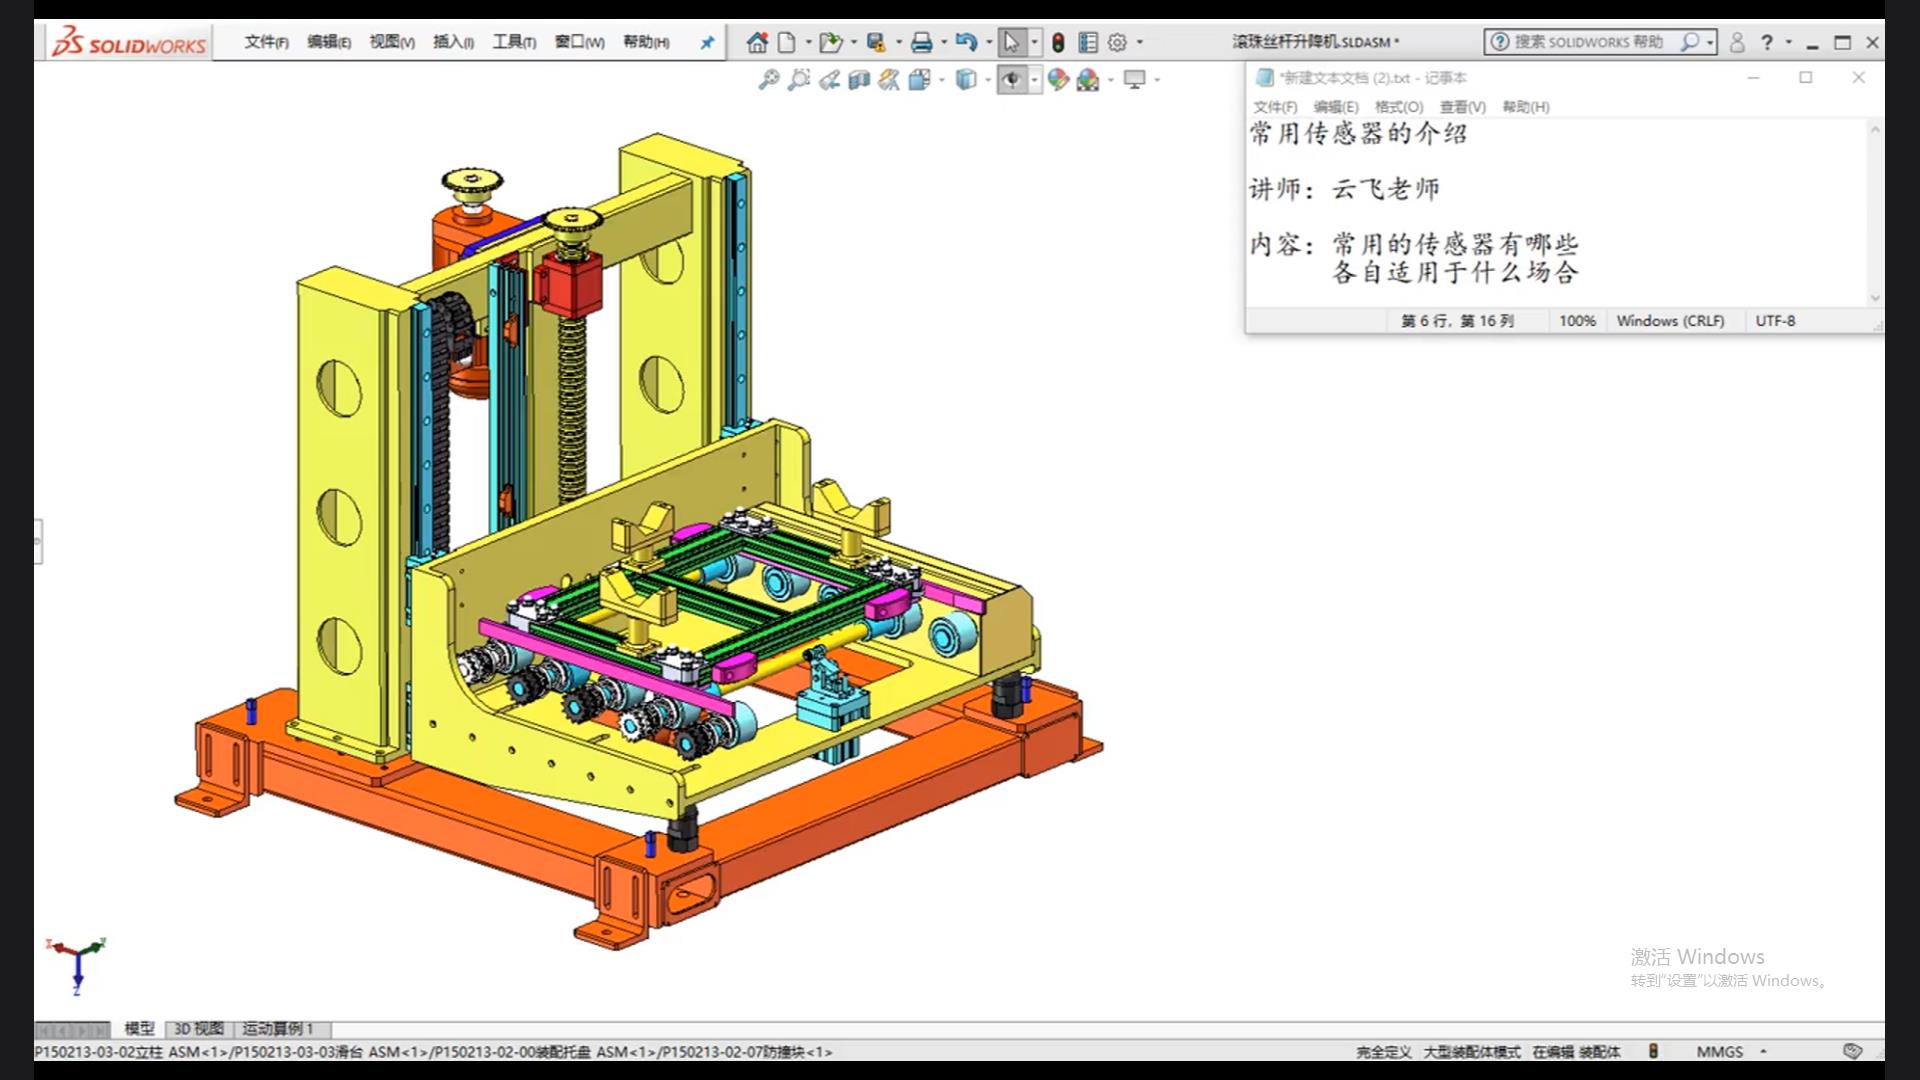Open Notepad 文件(F) menu

click(1275, 107)
